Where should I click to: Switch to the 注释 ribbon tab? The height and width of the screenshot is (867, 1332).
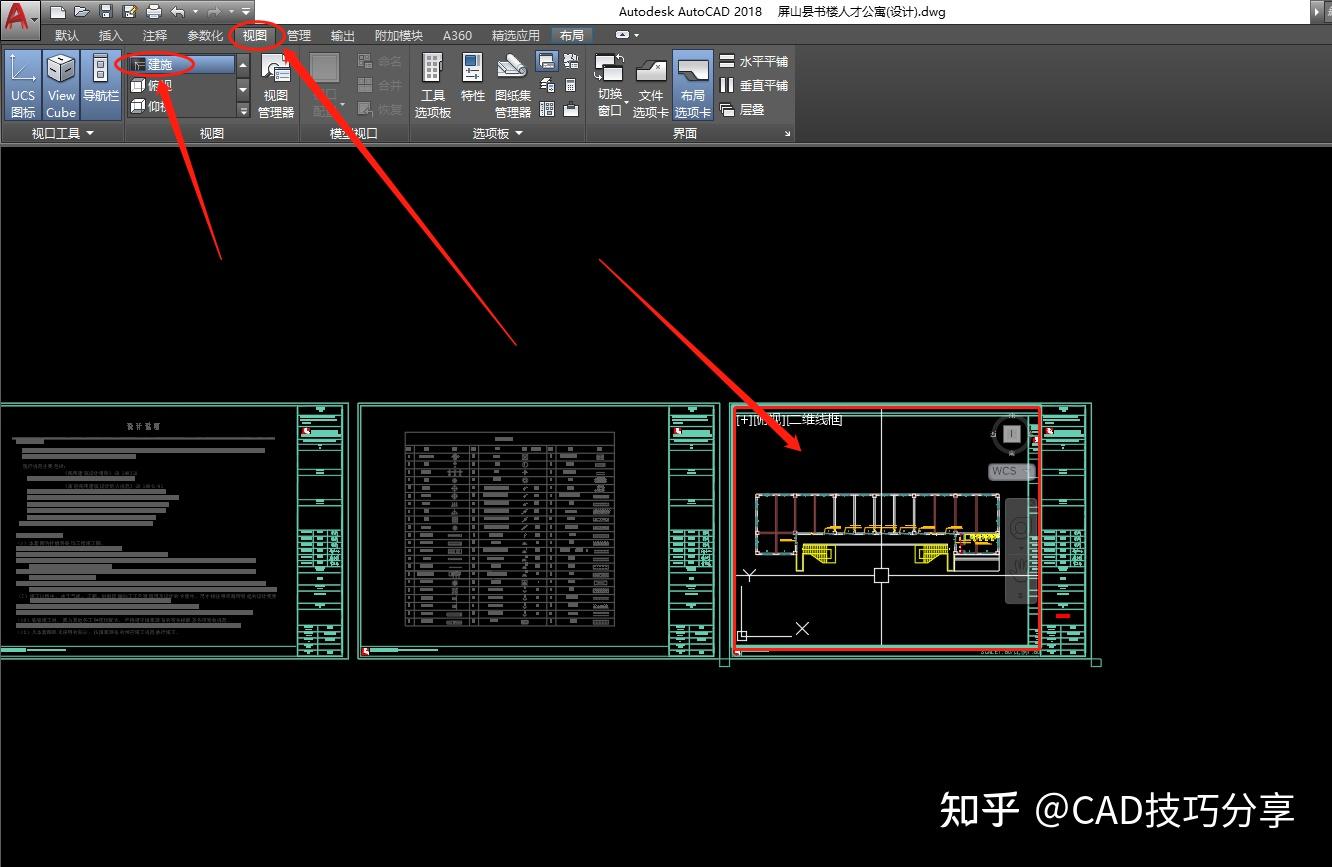coord(153,34)
